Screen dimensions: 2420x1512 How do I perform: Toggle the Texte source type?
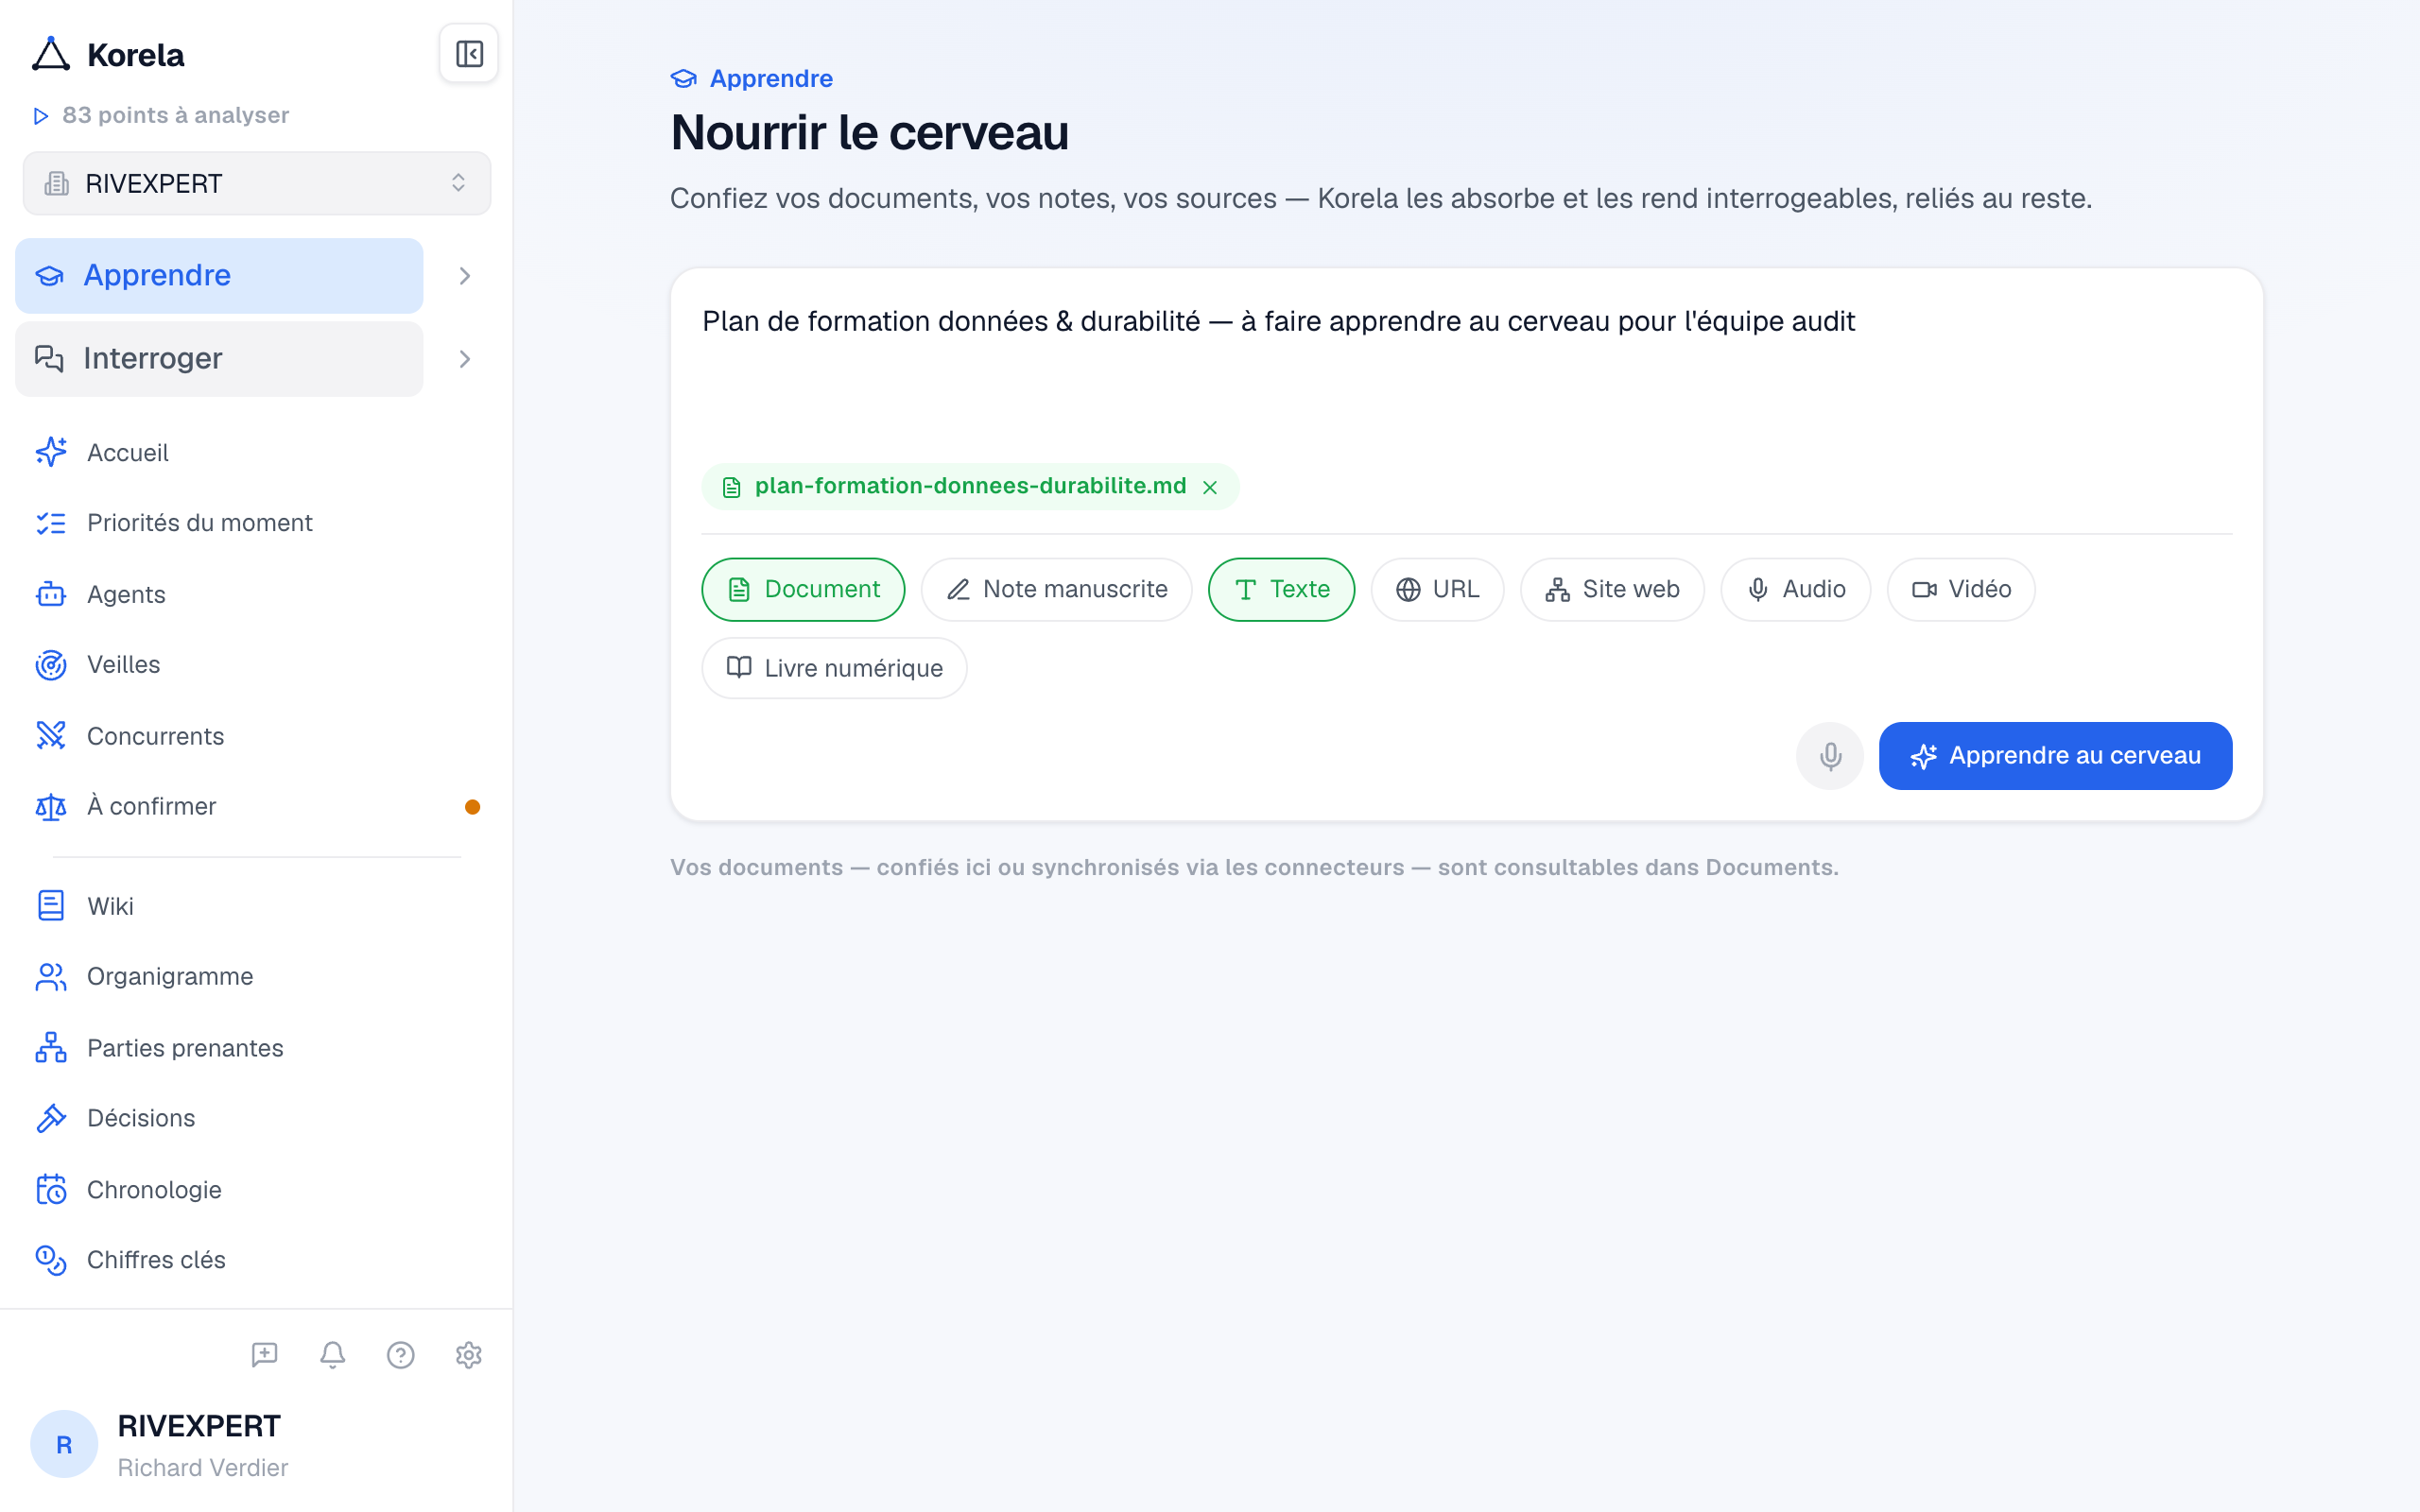(x=1281, y=590)
